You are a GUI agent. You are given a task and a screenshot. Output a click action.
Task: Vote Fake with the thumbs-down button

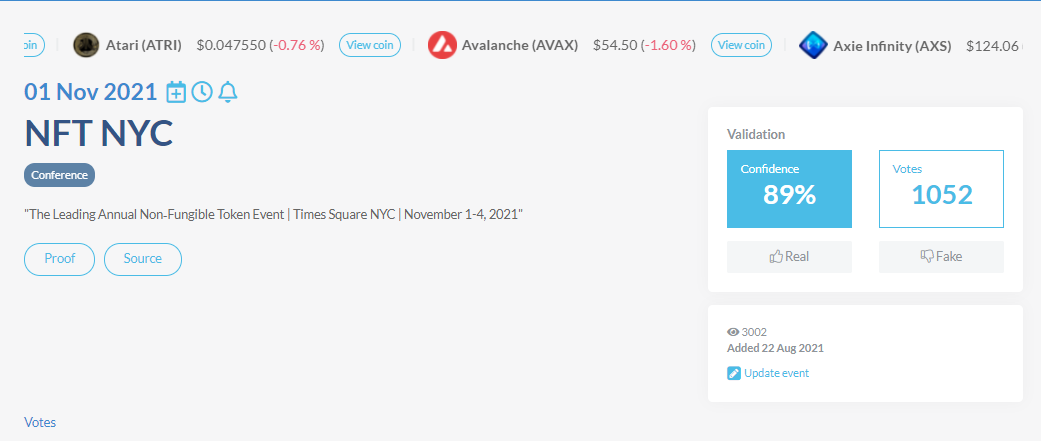(x=941, y=257)
